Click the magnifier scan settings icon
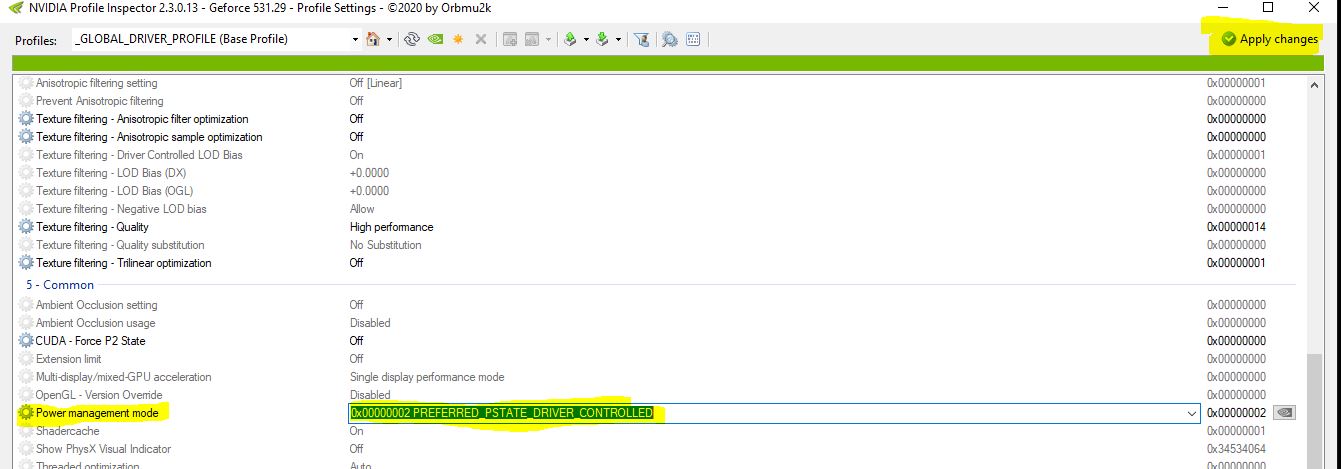 click(x=669, y=39)
